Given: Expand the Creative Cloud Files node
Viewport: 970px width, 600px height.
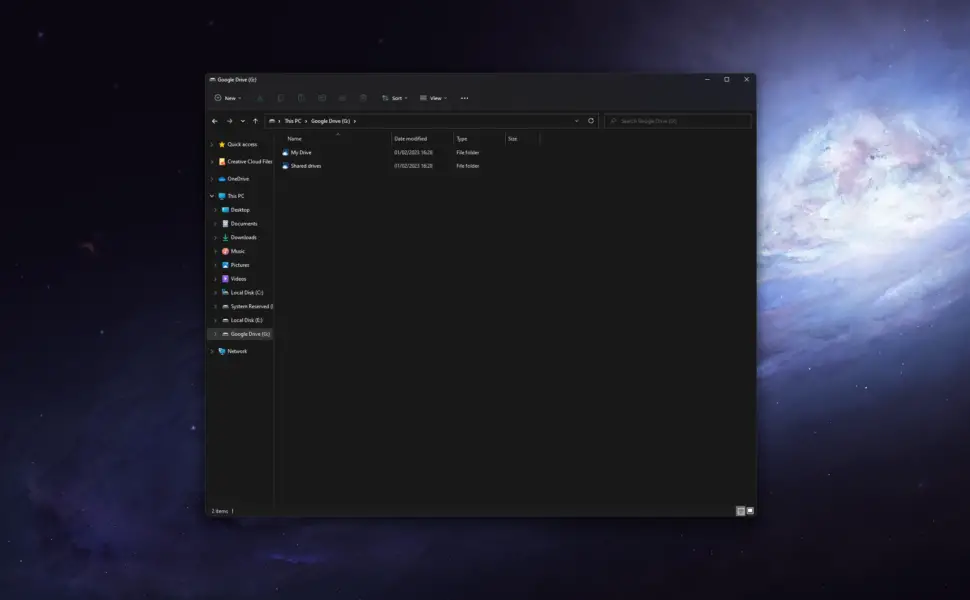Looking at the screenshot, I should pos(212,162).
